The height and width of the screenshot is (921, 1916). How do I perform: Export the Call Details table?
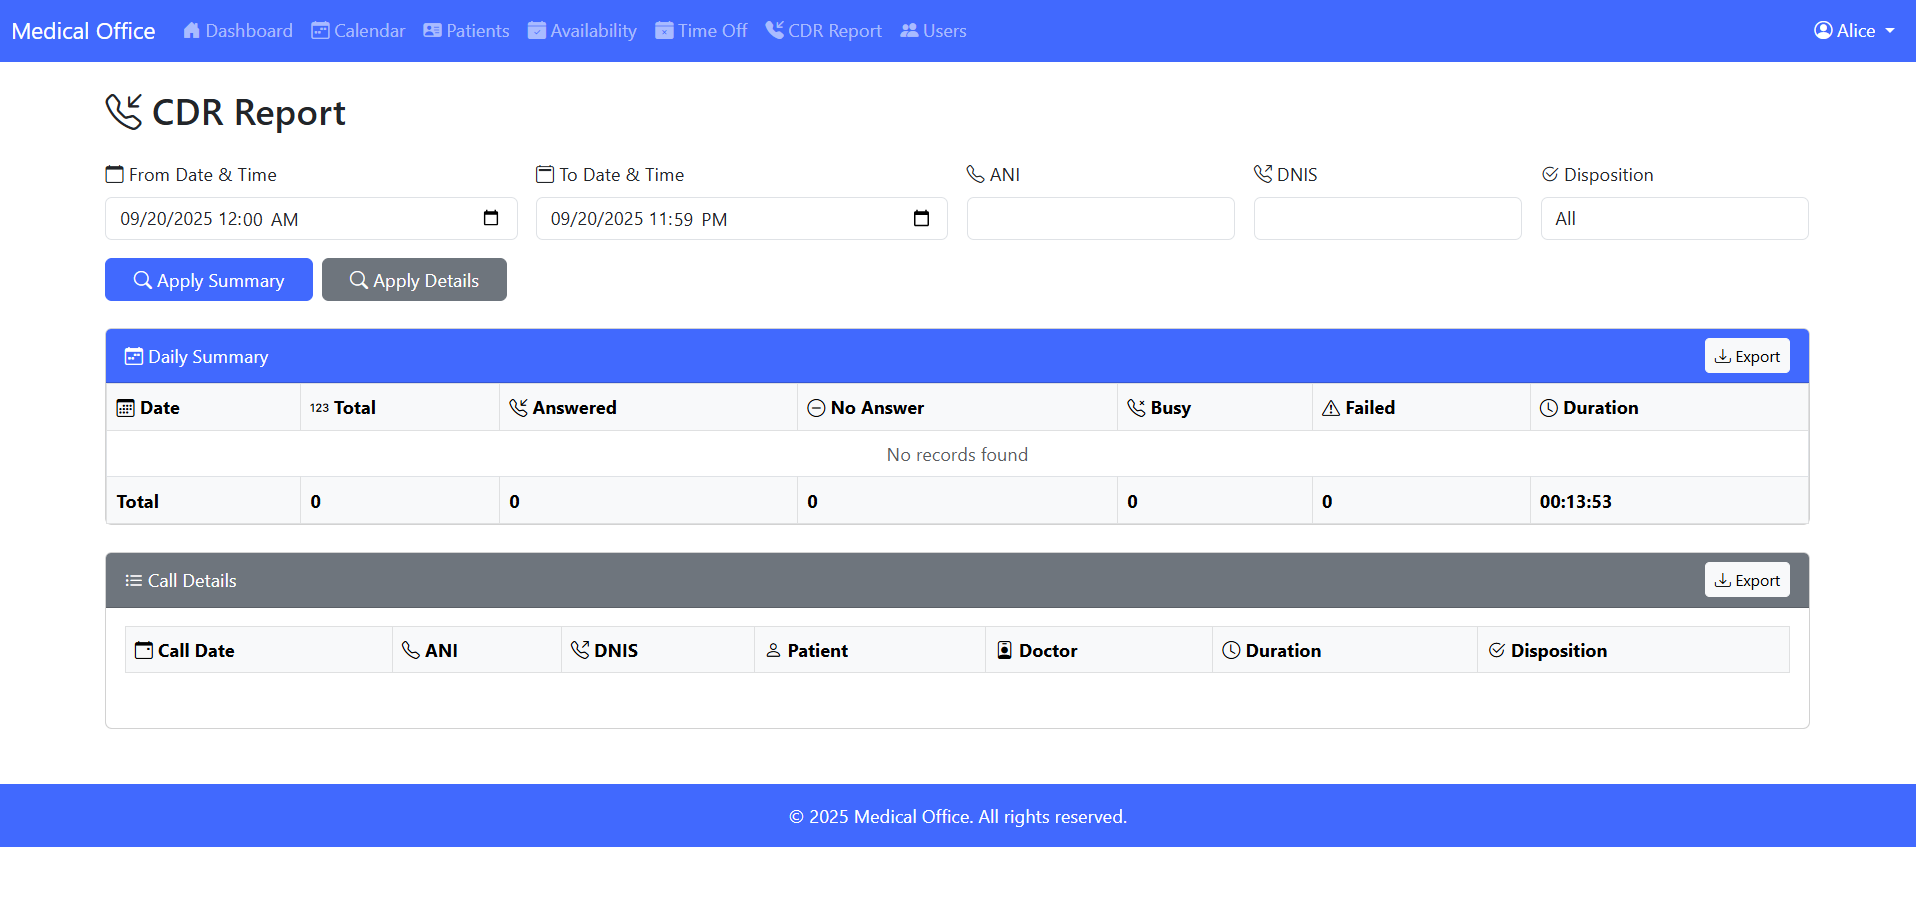point(1746,579)
